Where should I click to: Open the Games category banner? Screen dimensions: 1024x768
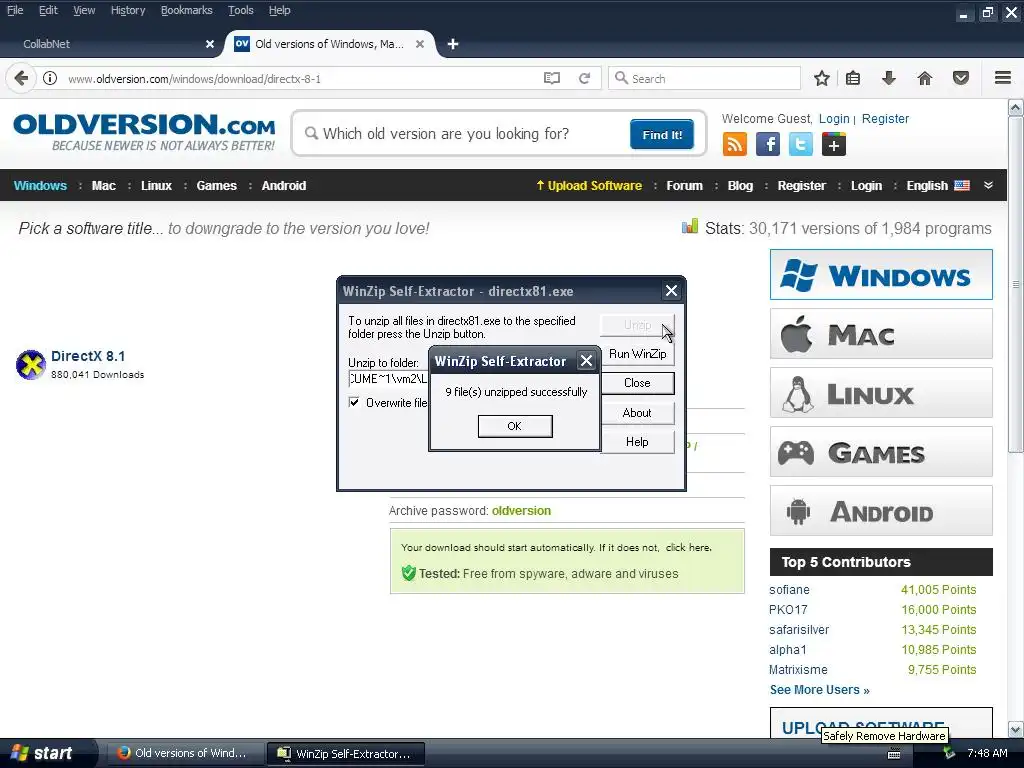click(881, 452)
